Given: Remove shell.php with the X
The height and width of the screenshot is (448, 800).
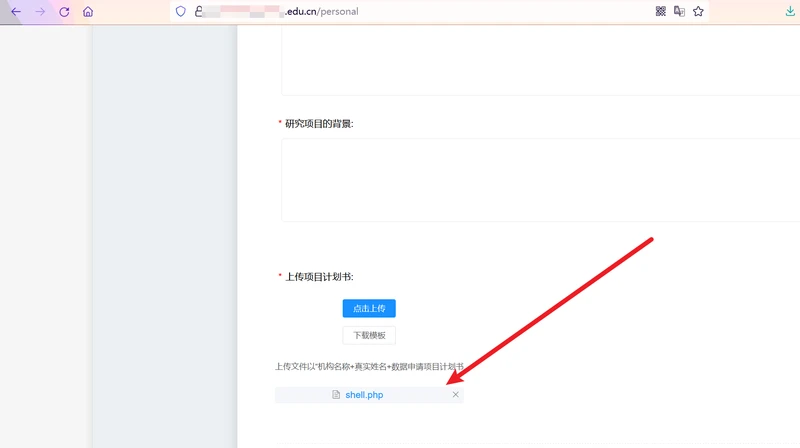Looking at the screenshot, I should coord(456,394).
